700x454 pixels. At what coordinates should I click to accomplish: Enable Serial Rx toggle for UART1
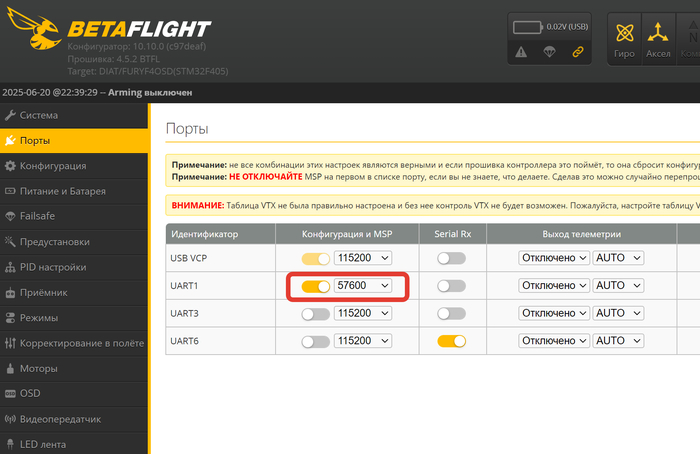tap(451, 286)
